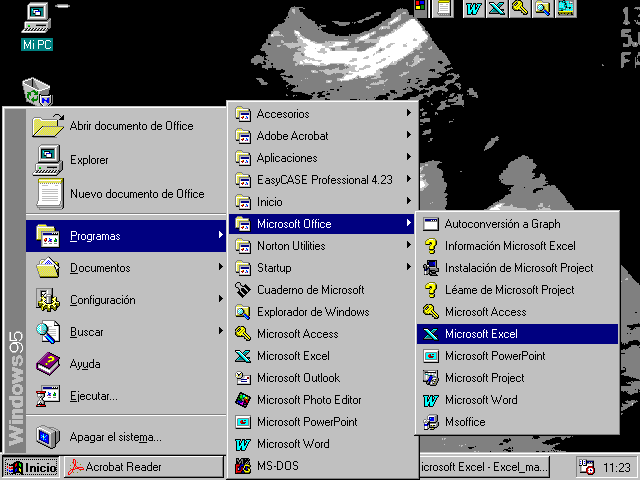Expand the Adobe Acrobat folder arrow
The height and width of the screenshot is (480, 640).
(x=409, y=135)
